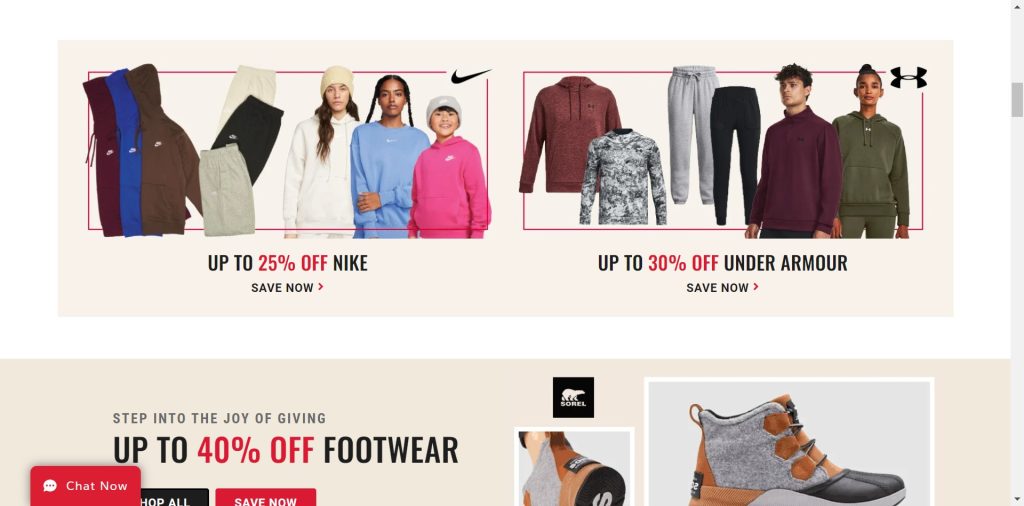Click the Up to 25% Off Nike heading

pyautogui.click(x=287, y=262)
